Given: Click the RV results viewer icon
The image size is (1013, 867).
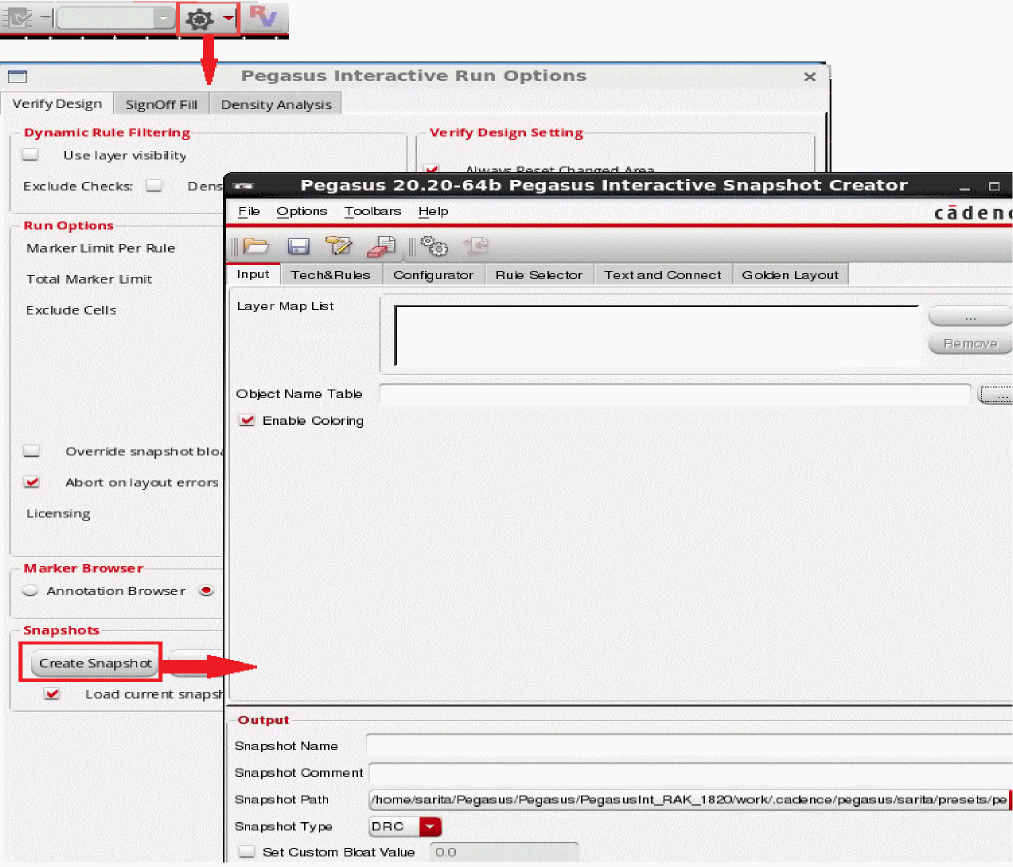Looking at the screenshot, I should point(262,18).
